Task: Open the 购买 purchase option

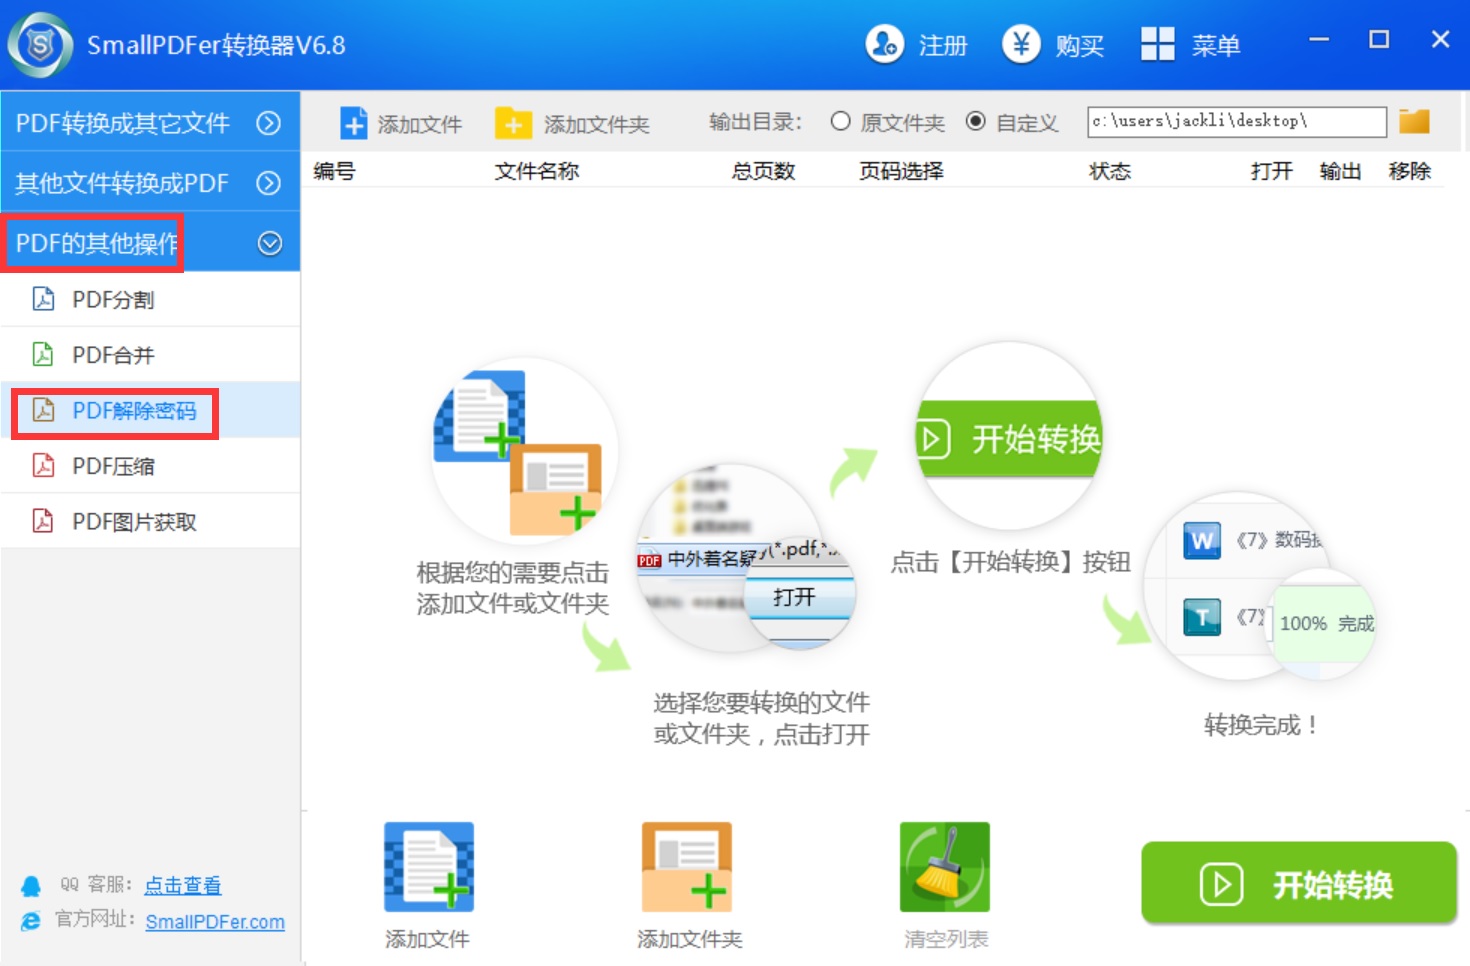Action: tap(1079, 46)
